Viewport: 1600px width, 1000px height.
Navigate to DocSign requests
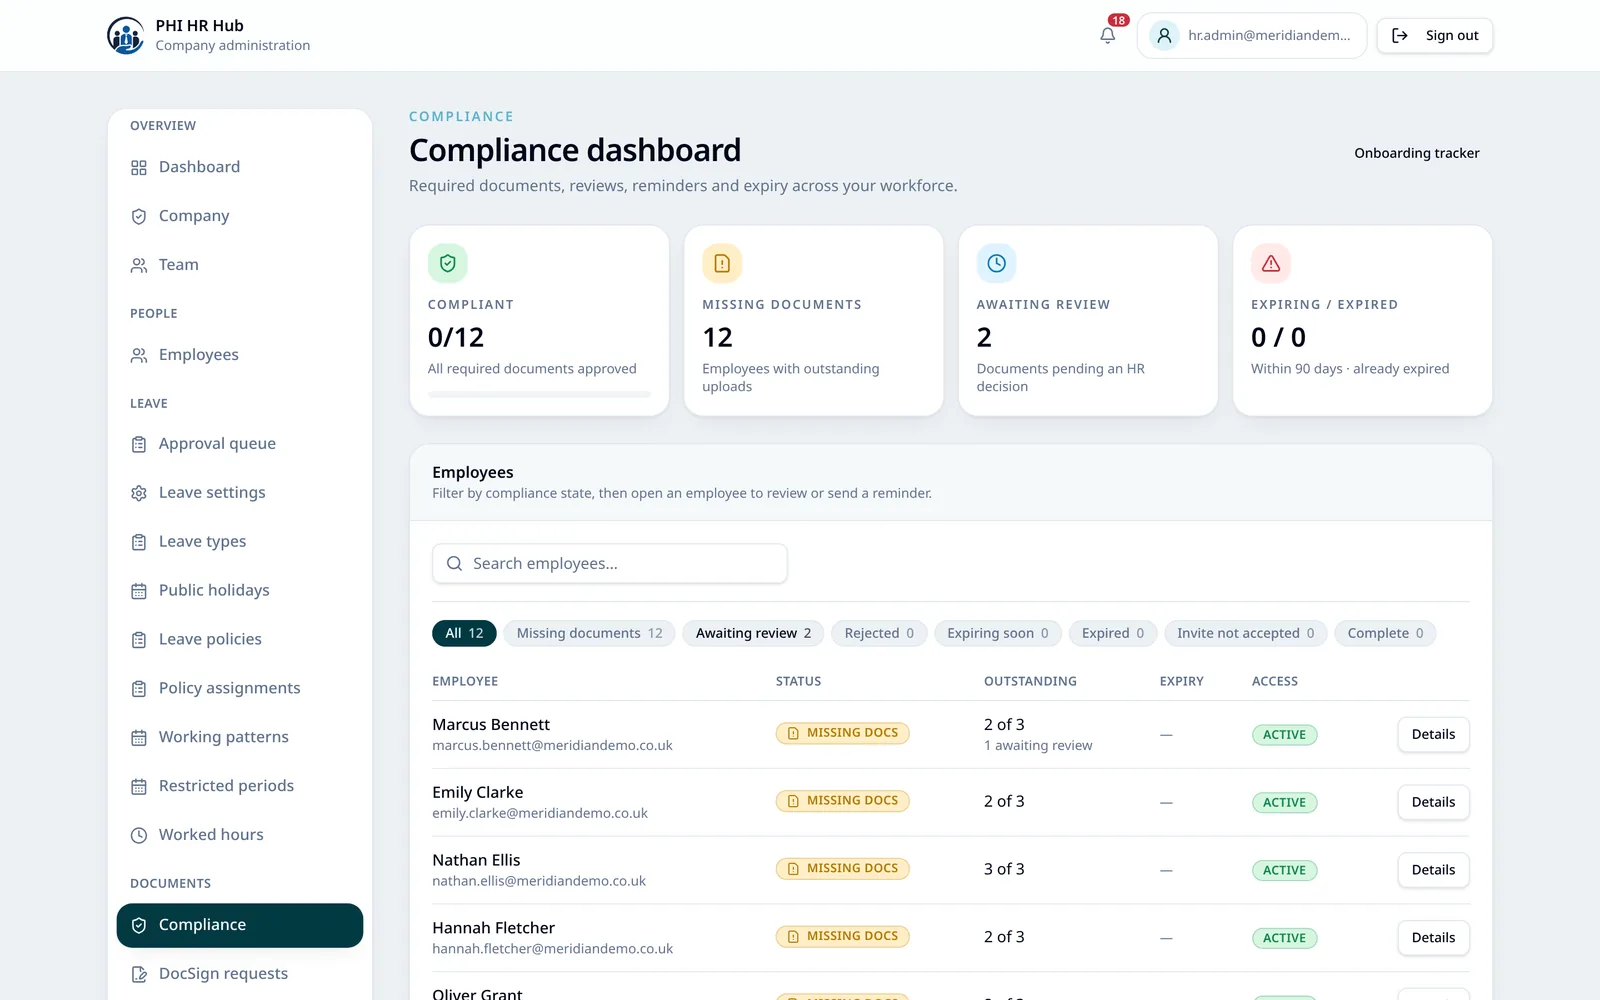(240, 975)
